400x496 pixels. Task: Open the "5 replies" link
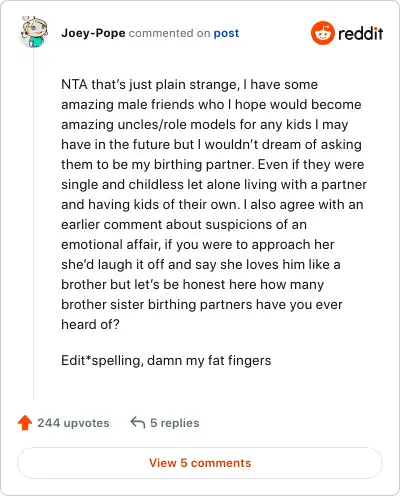pyautogui.click(x=175, y=423)
